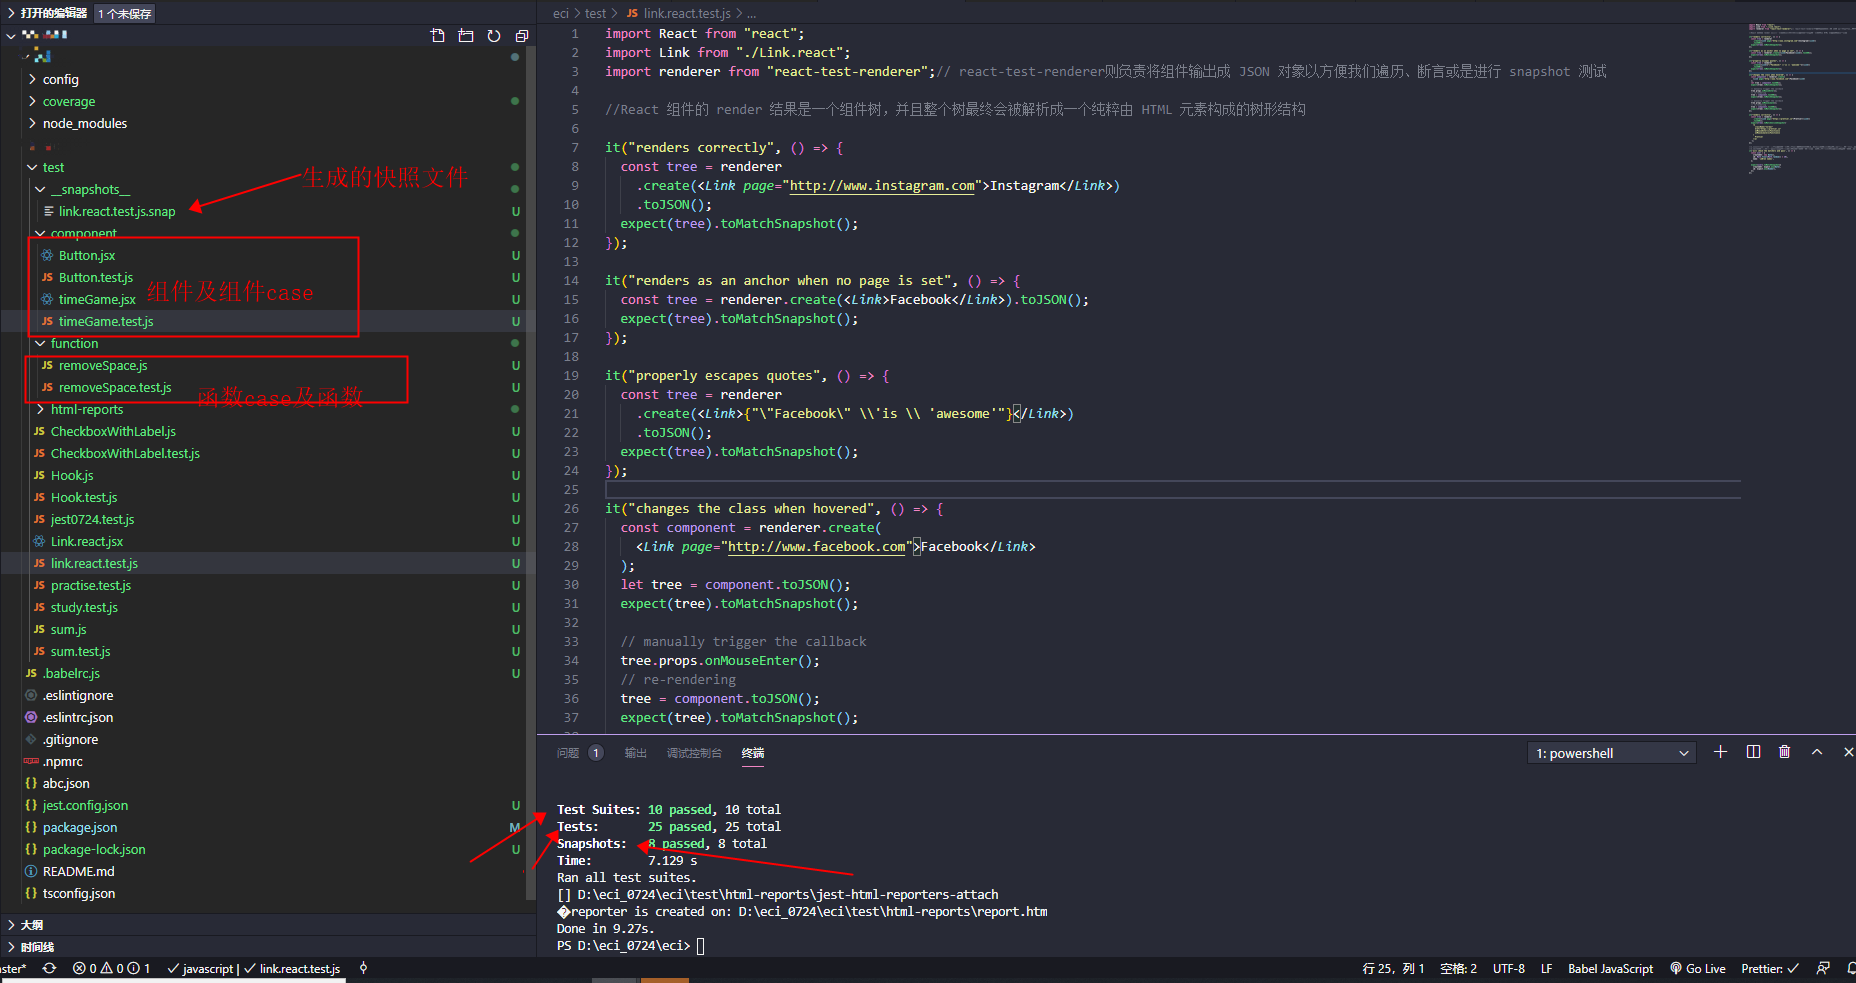Select the 终端 terminal tab
The width and height of the screenshot is (1856, 983).
point(753,753)
